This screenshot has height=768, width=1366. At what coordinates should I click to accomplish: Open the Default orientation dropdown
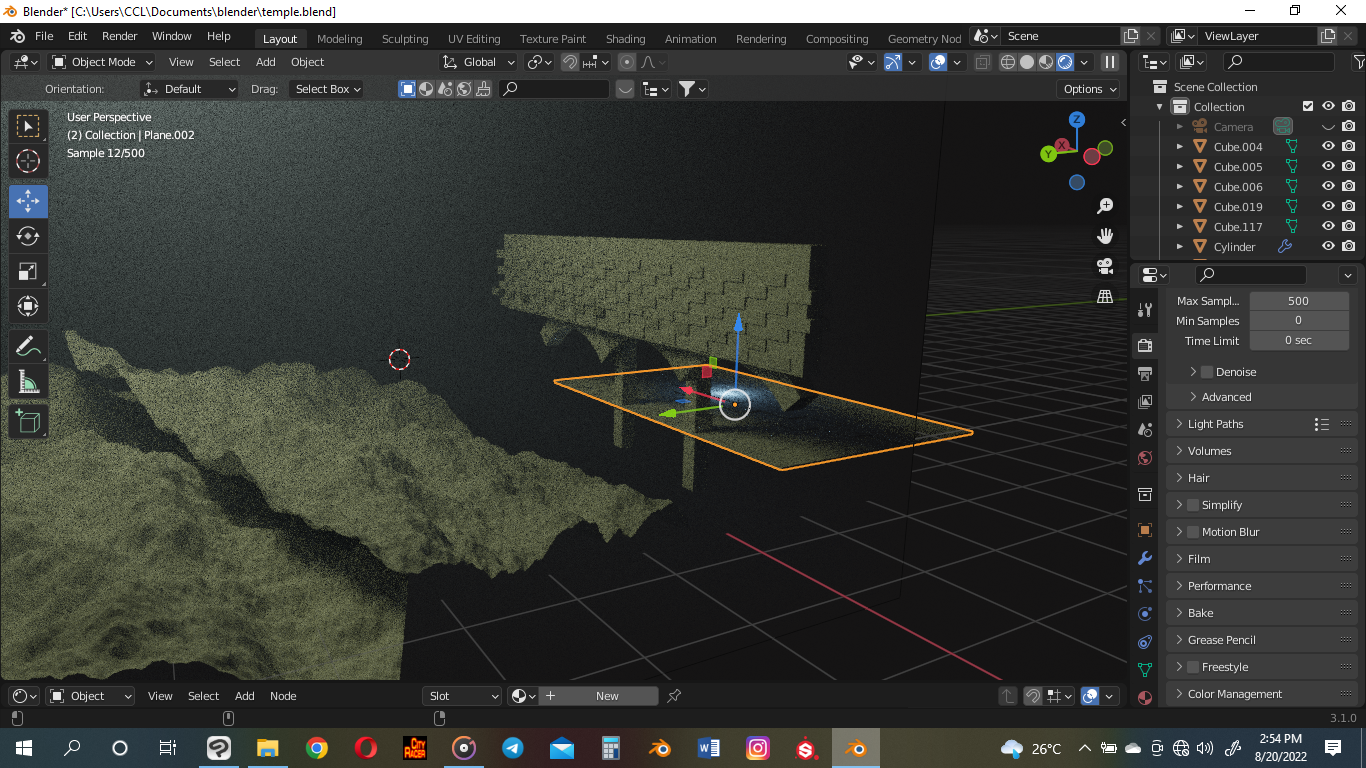(x=190, y=89)
